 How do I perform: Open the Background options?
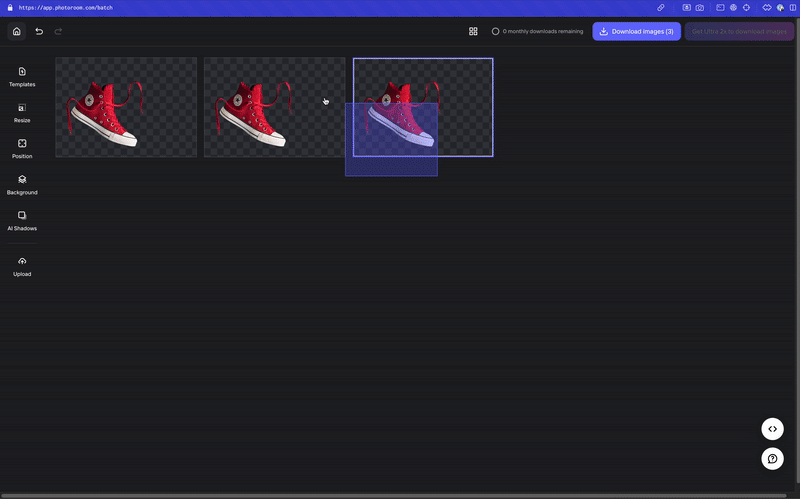click(x=22, y=184)
